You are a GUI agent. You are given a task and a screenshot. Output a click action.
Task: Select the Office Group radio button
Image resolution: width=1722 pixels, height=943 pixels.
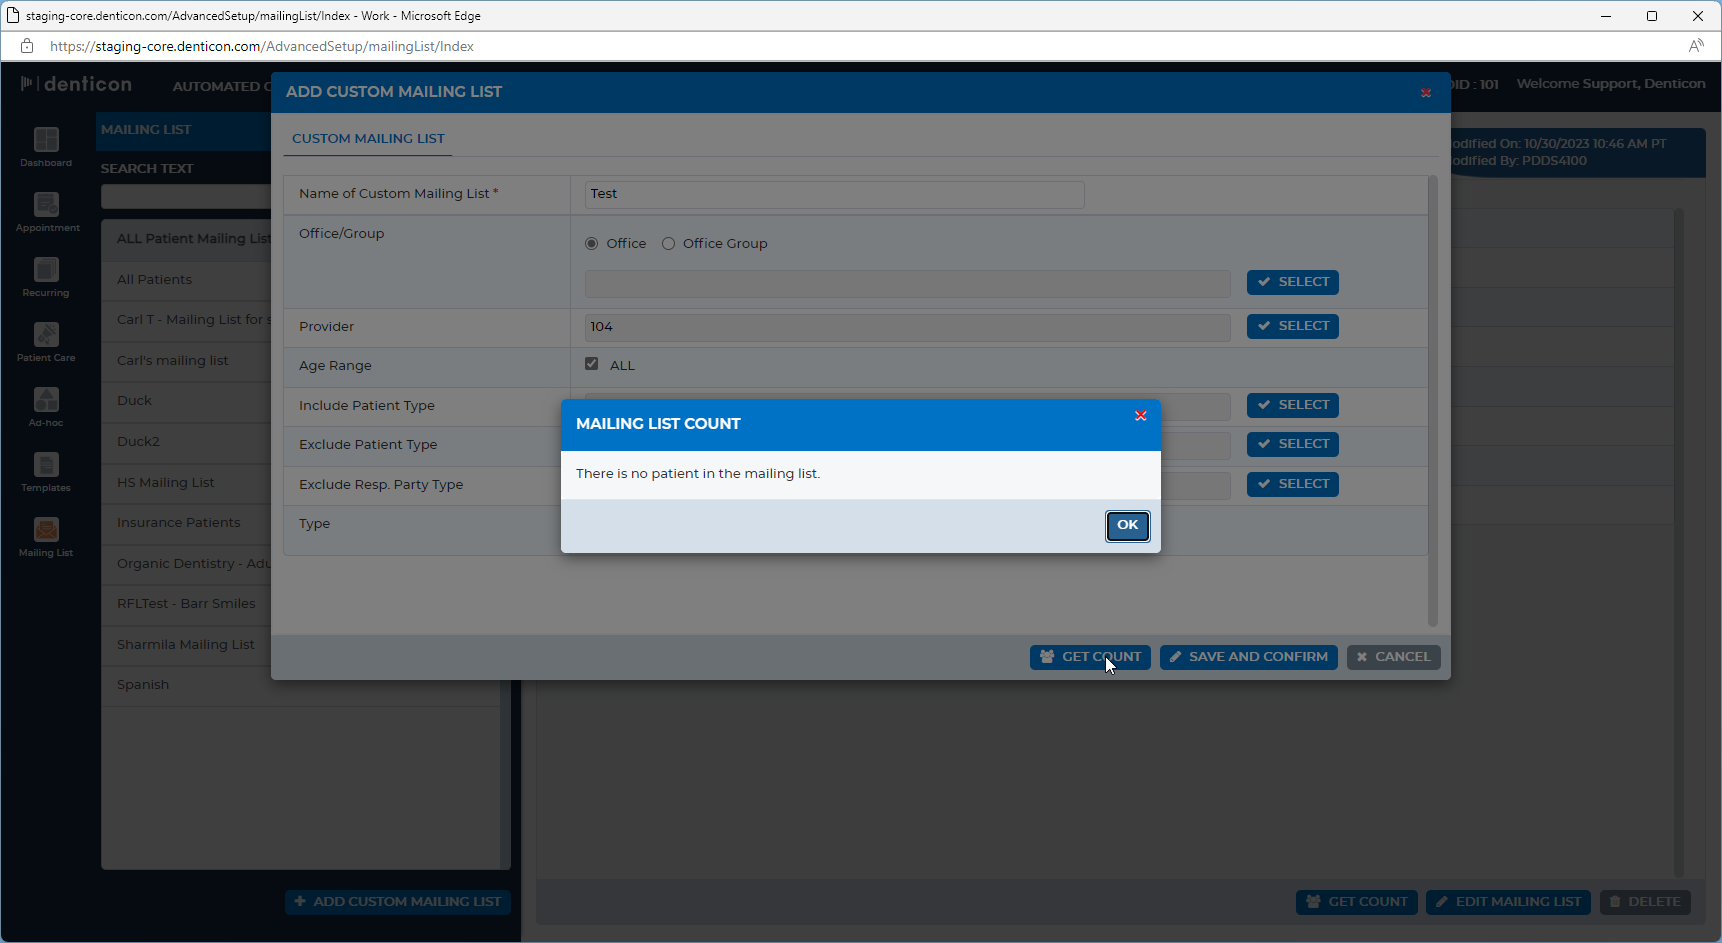(668, 243)
